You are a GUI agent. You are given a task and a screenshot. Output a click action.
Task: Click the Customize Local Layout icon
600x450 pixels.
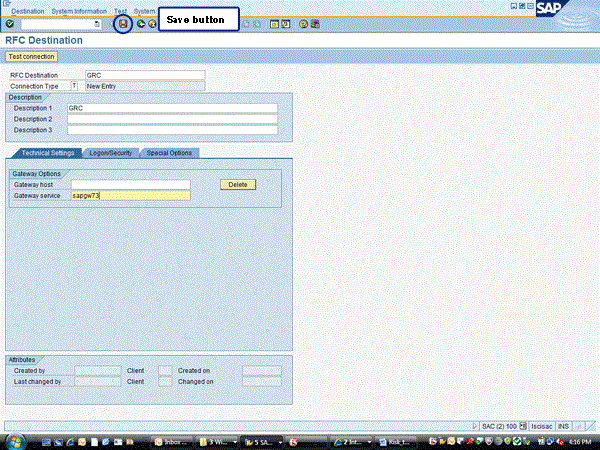point(314,23)
